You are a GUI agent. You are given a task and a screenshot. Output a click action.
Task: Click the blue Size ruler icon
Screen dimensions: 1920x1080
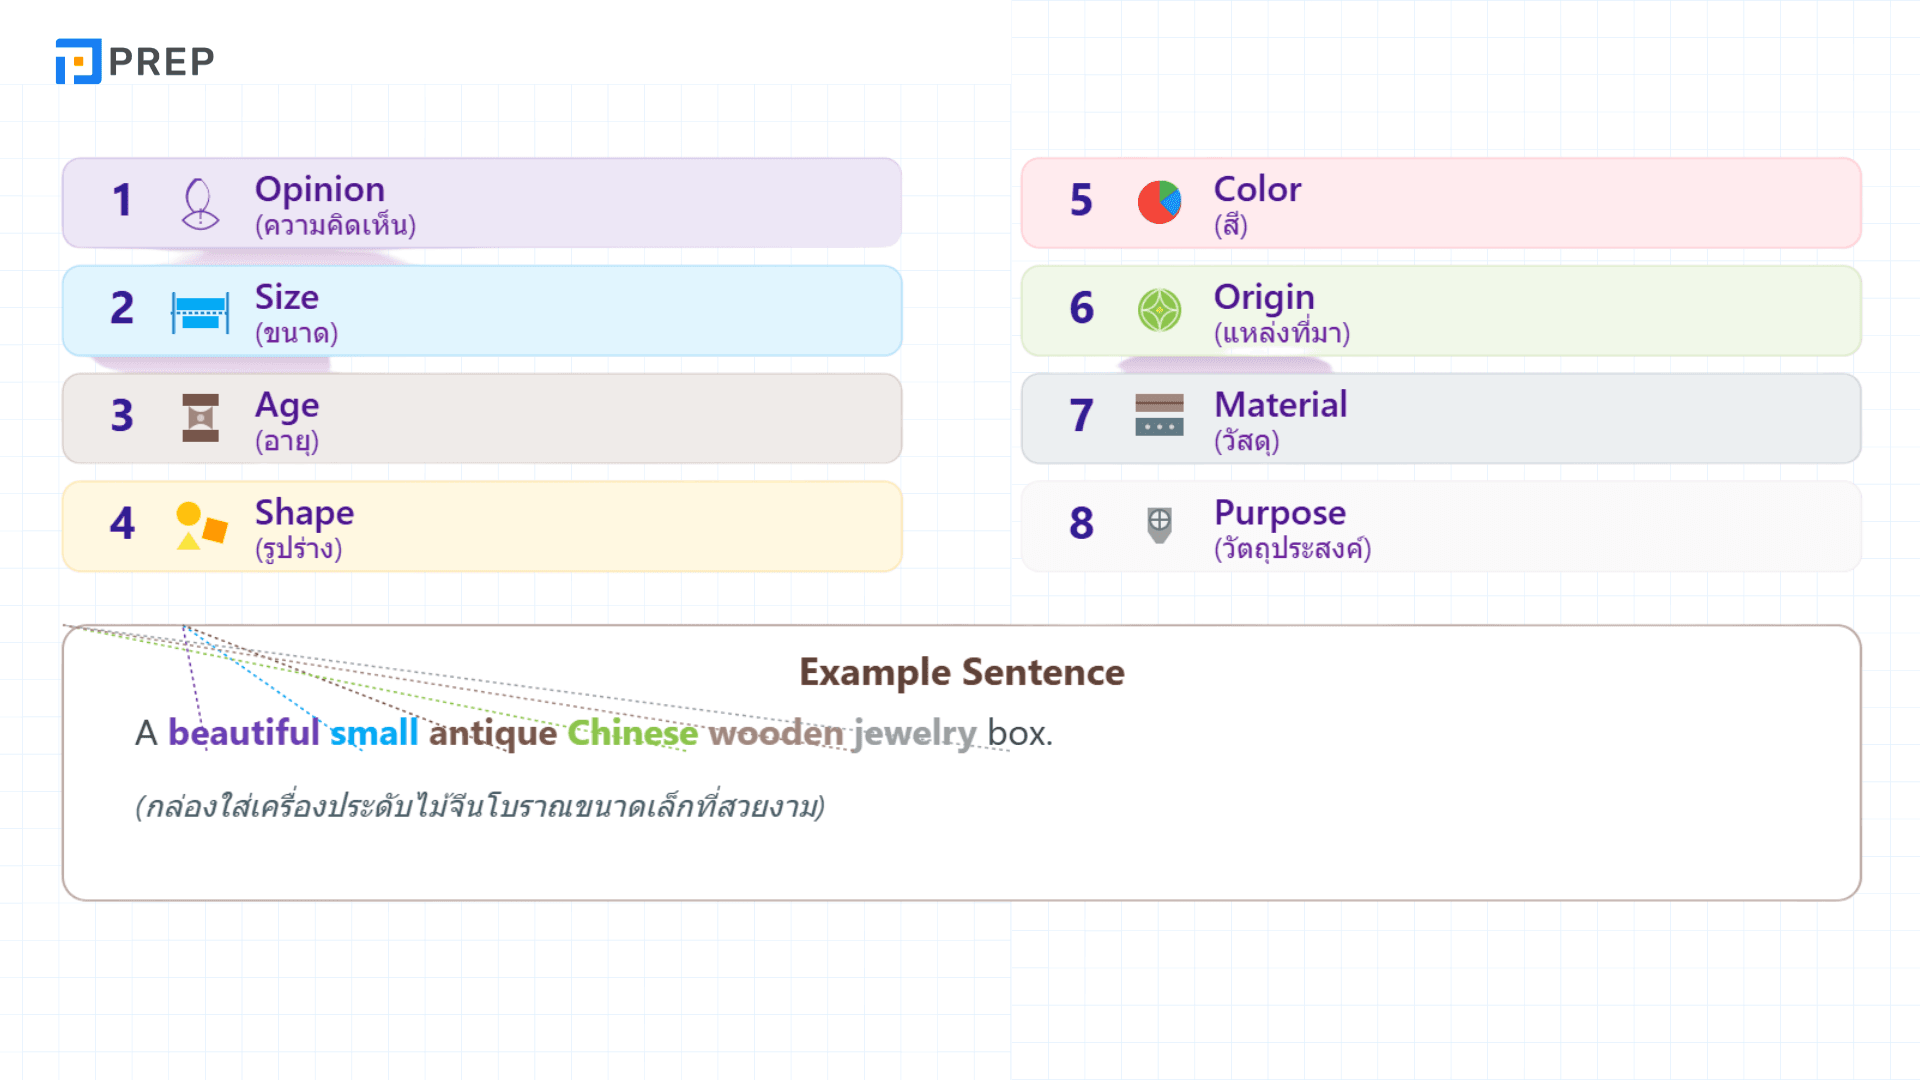[x=200, y=313]
